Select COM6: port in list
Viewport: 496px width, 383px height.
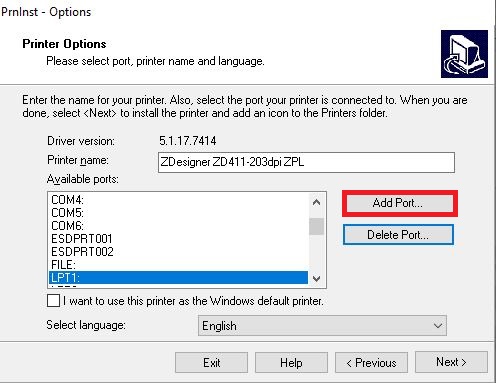[178, 226]
